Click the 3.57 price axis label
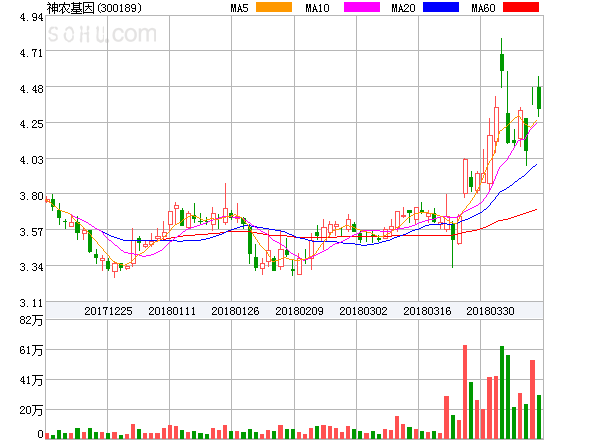600x440 pixels. tap(31, 232)
